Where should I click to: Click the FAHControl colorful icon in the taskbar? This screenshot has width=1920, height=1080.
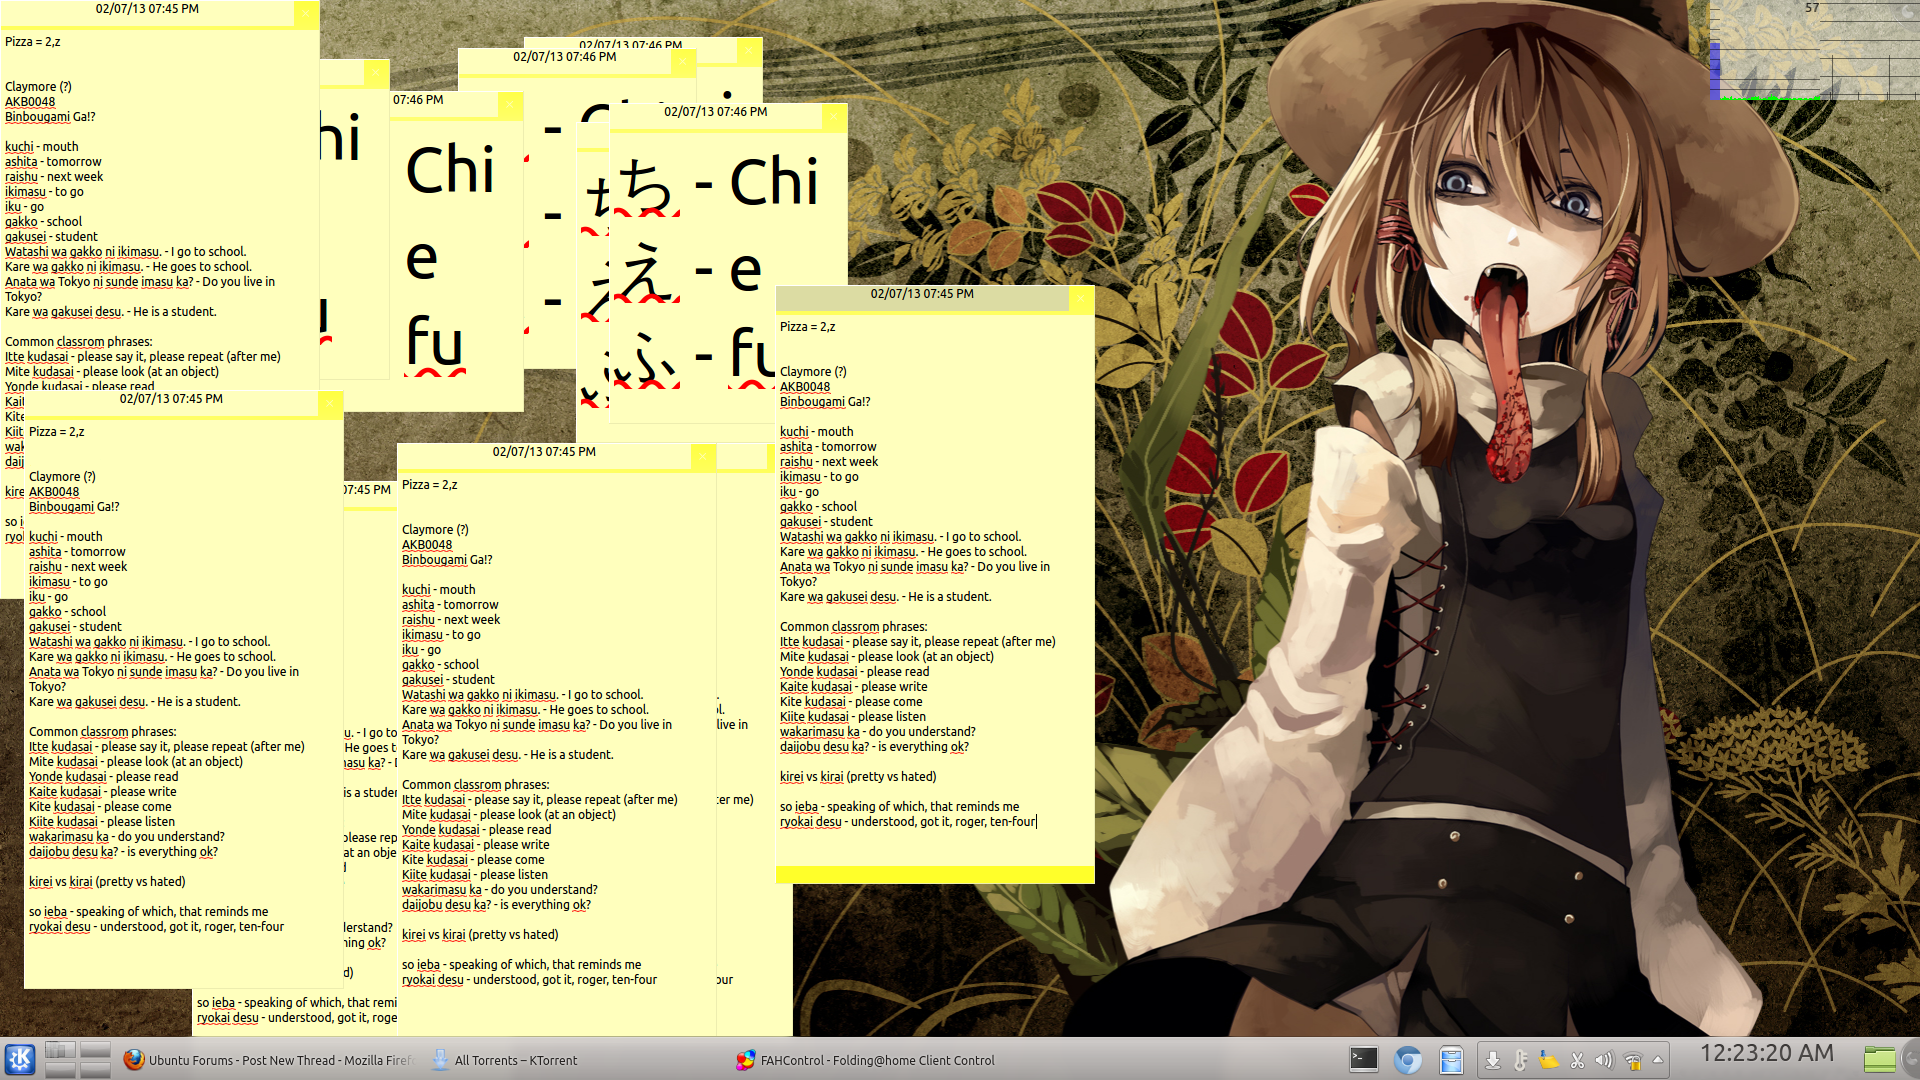click(745, 1060)
